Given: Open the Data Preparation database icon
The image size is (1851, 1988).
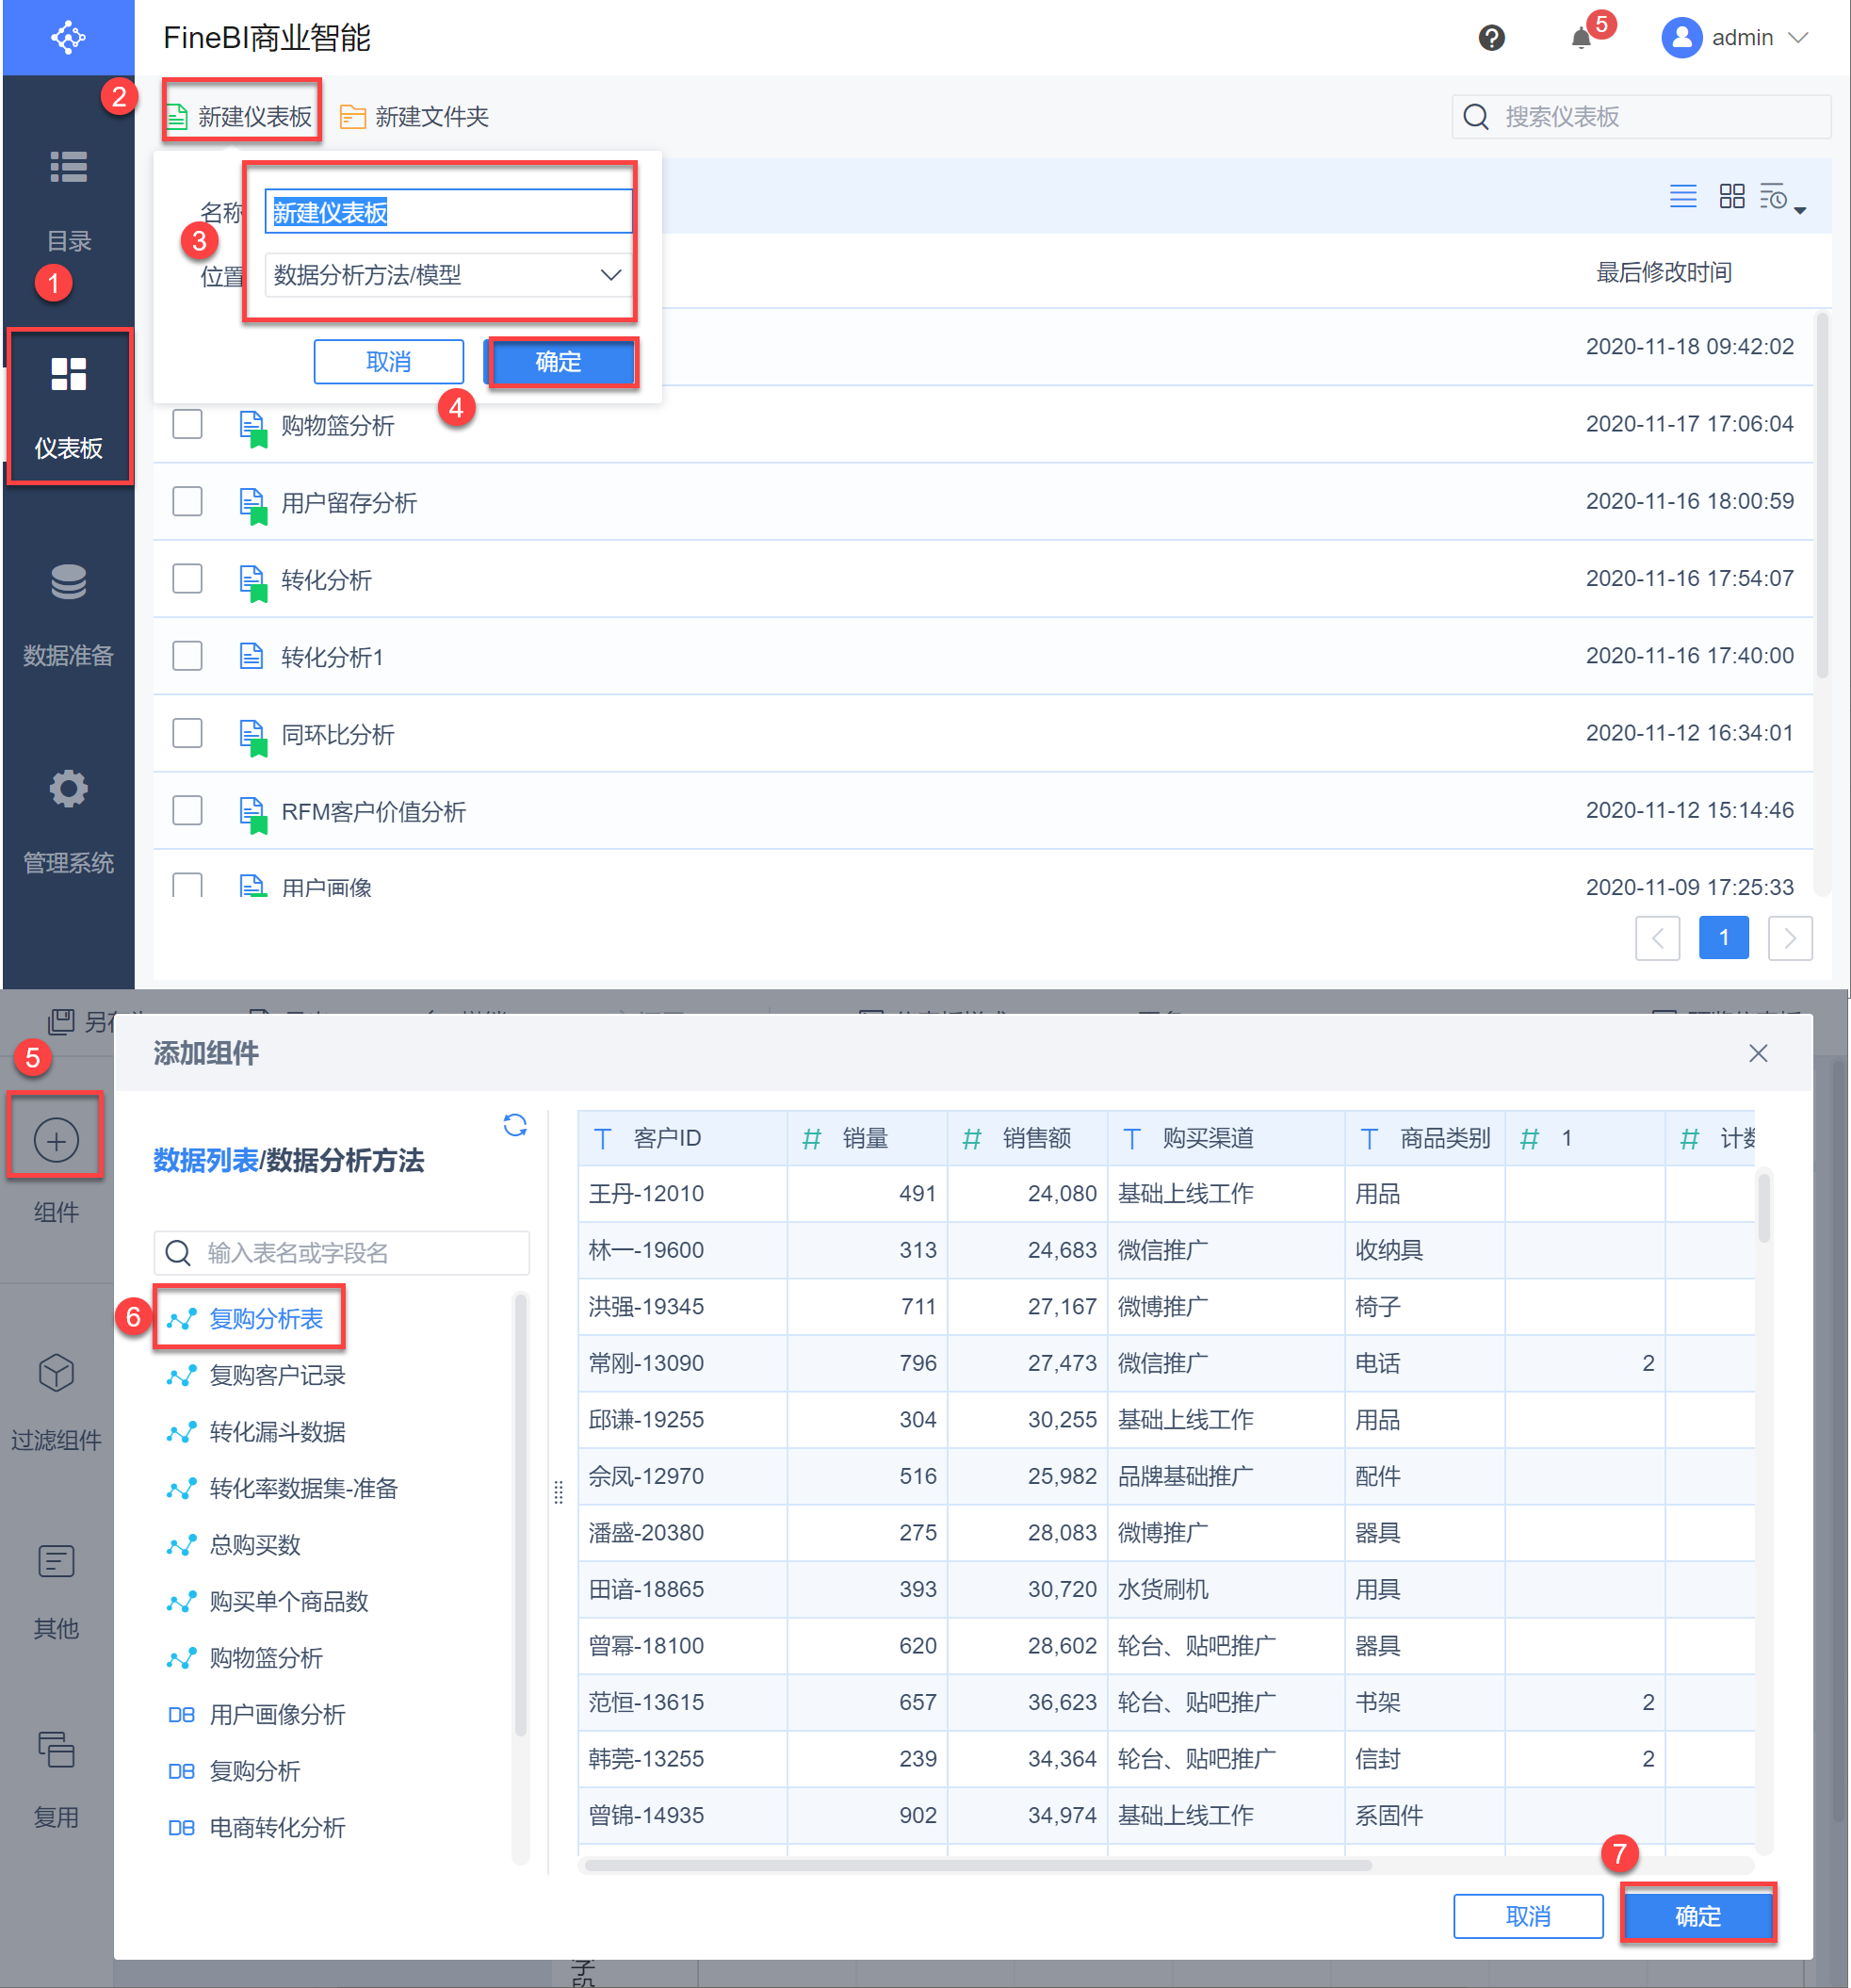Looking at the screenshot, I should click(x=68, y=582).
